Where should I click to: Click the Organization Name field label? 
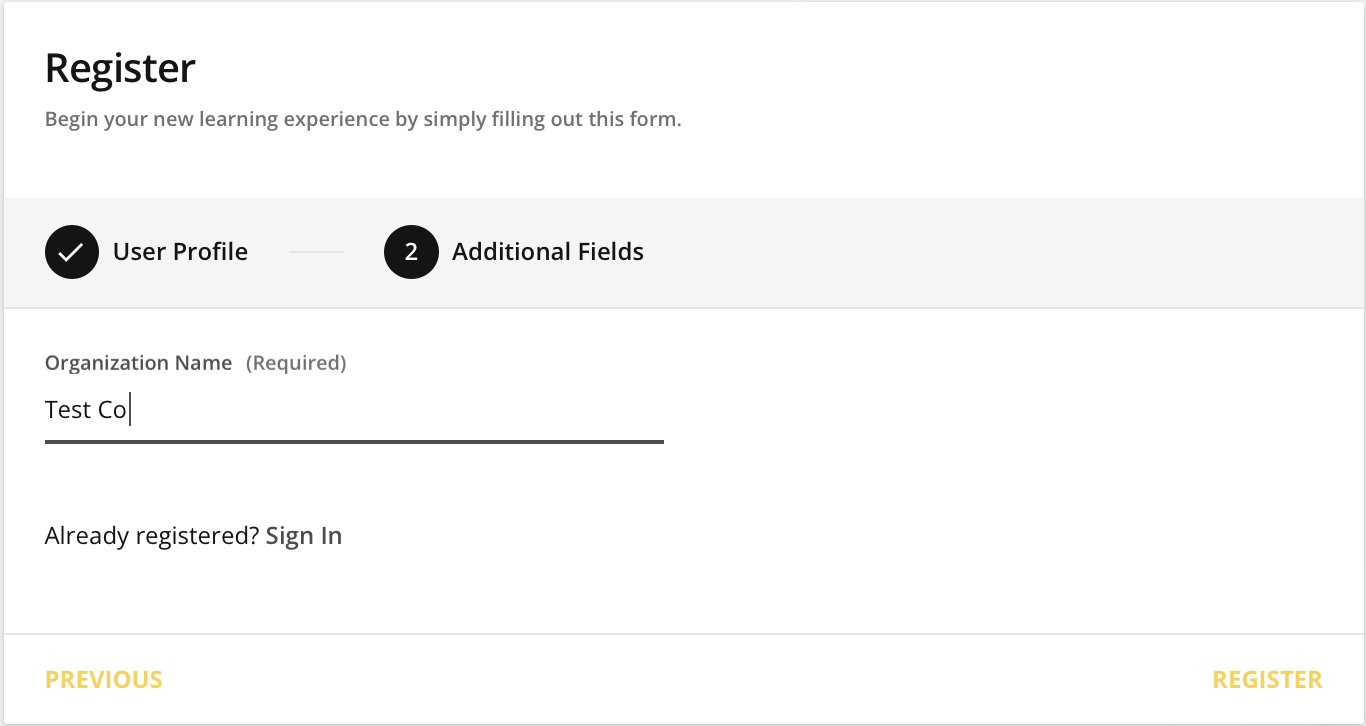(139, 363)
